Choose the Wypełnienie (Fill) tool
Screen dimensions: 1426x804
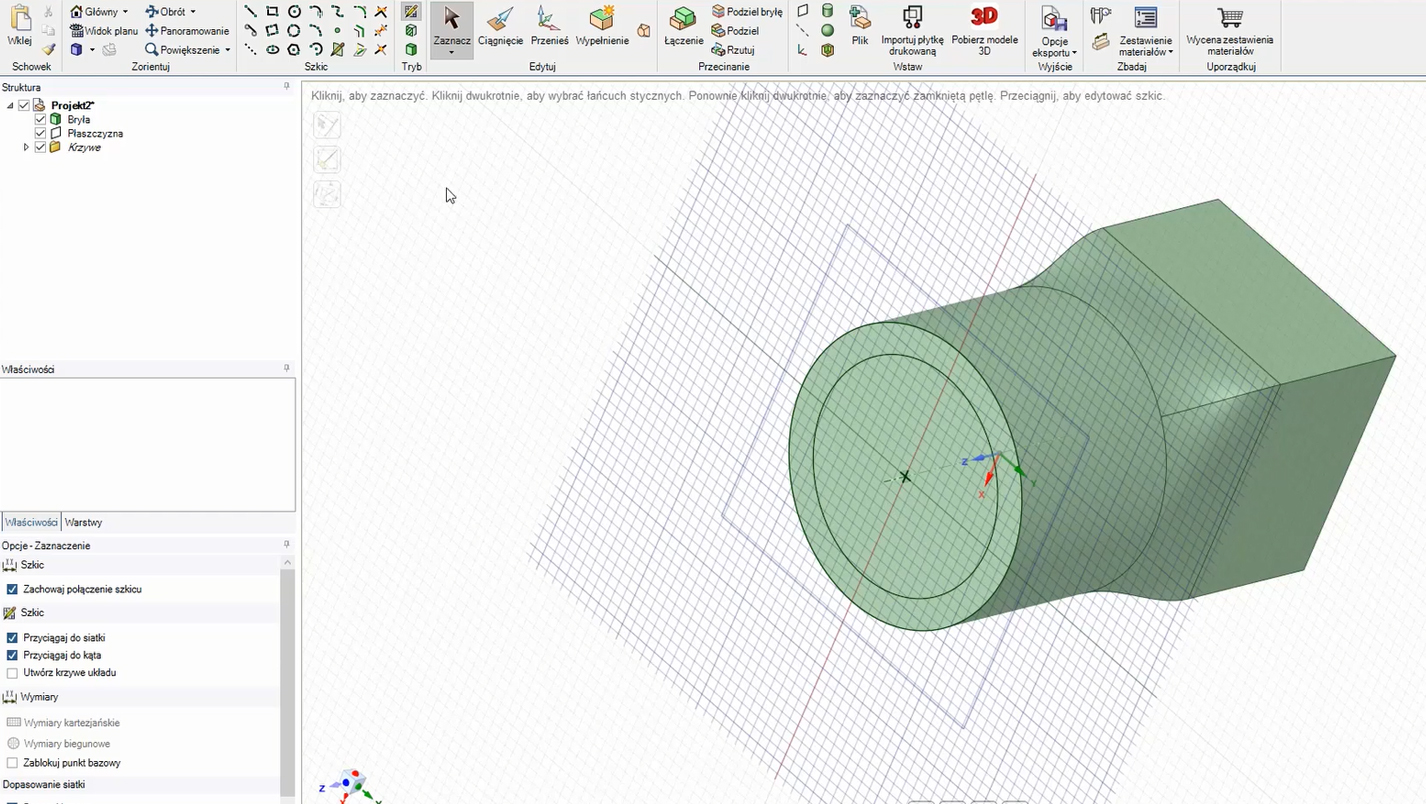click(x=602, y=26)
